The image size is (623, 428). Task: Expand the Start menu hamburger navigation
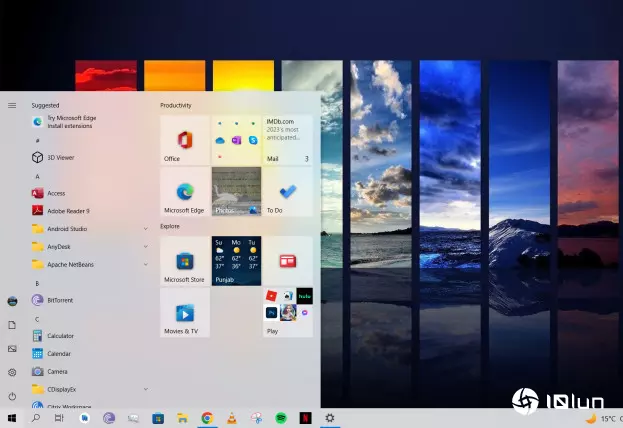(x=12, y=105)
